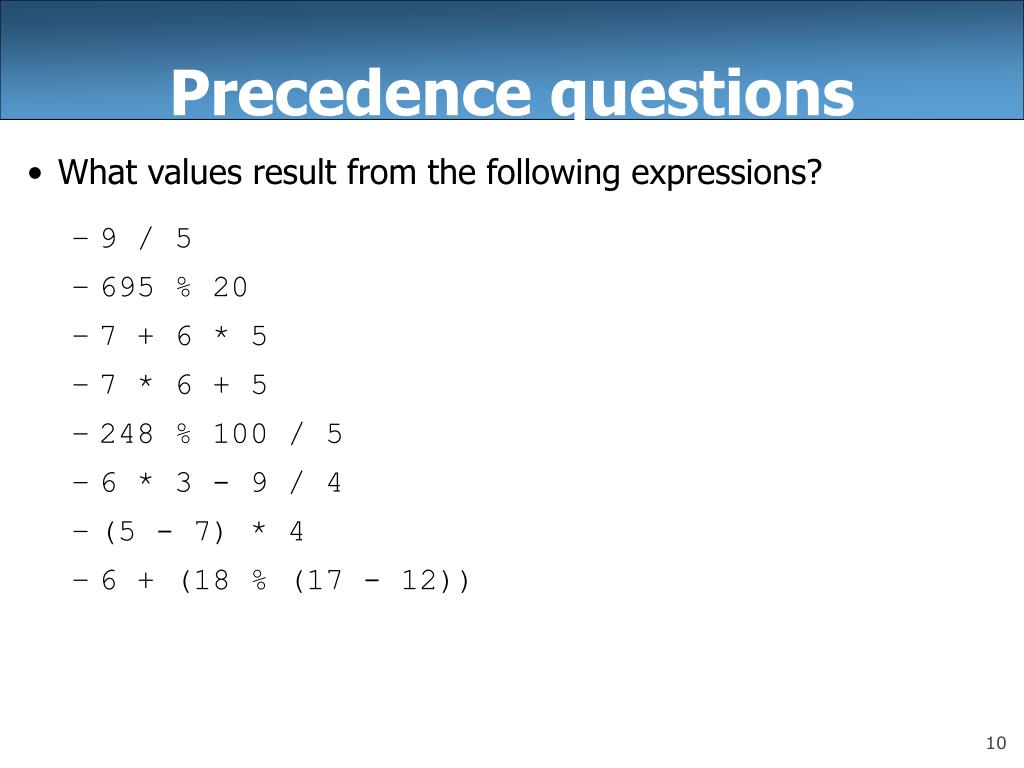The image size is (1024, 768).
Task: Click the slide number 10
Action: [x=996, y=743]
